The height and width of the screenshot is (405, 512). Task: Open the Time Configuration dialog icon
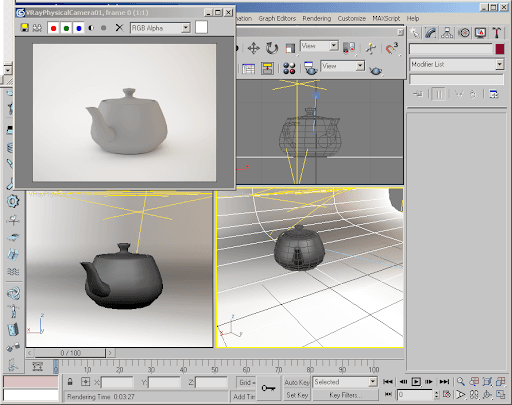tap(447, 395)
